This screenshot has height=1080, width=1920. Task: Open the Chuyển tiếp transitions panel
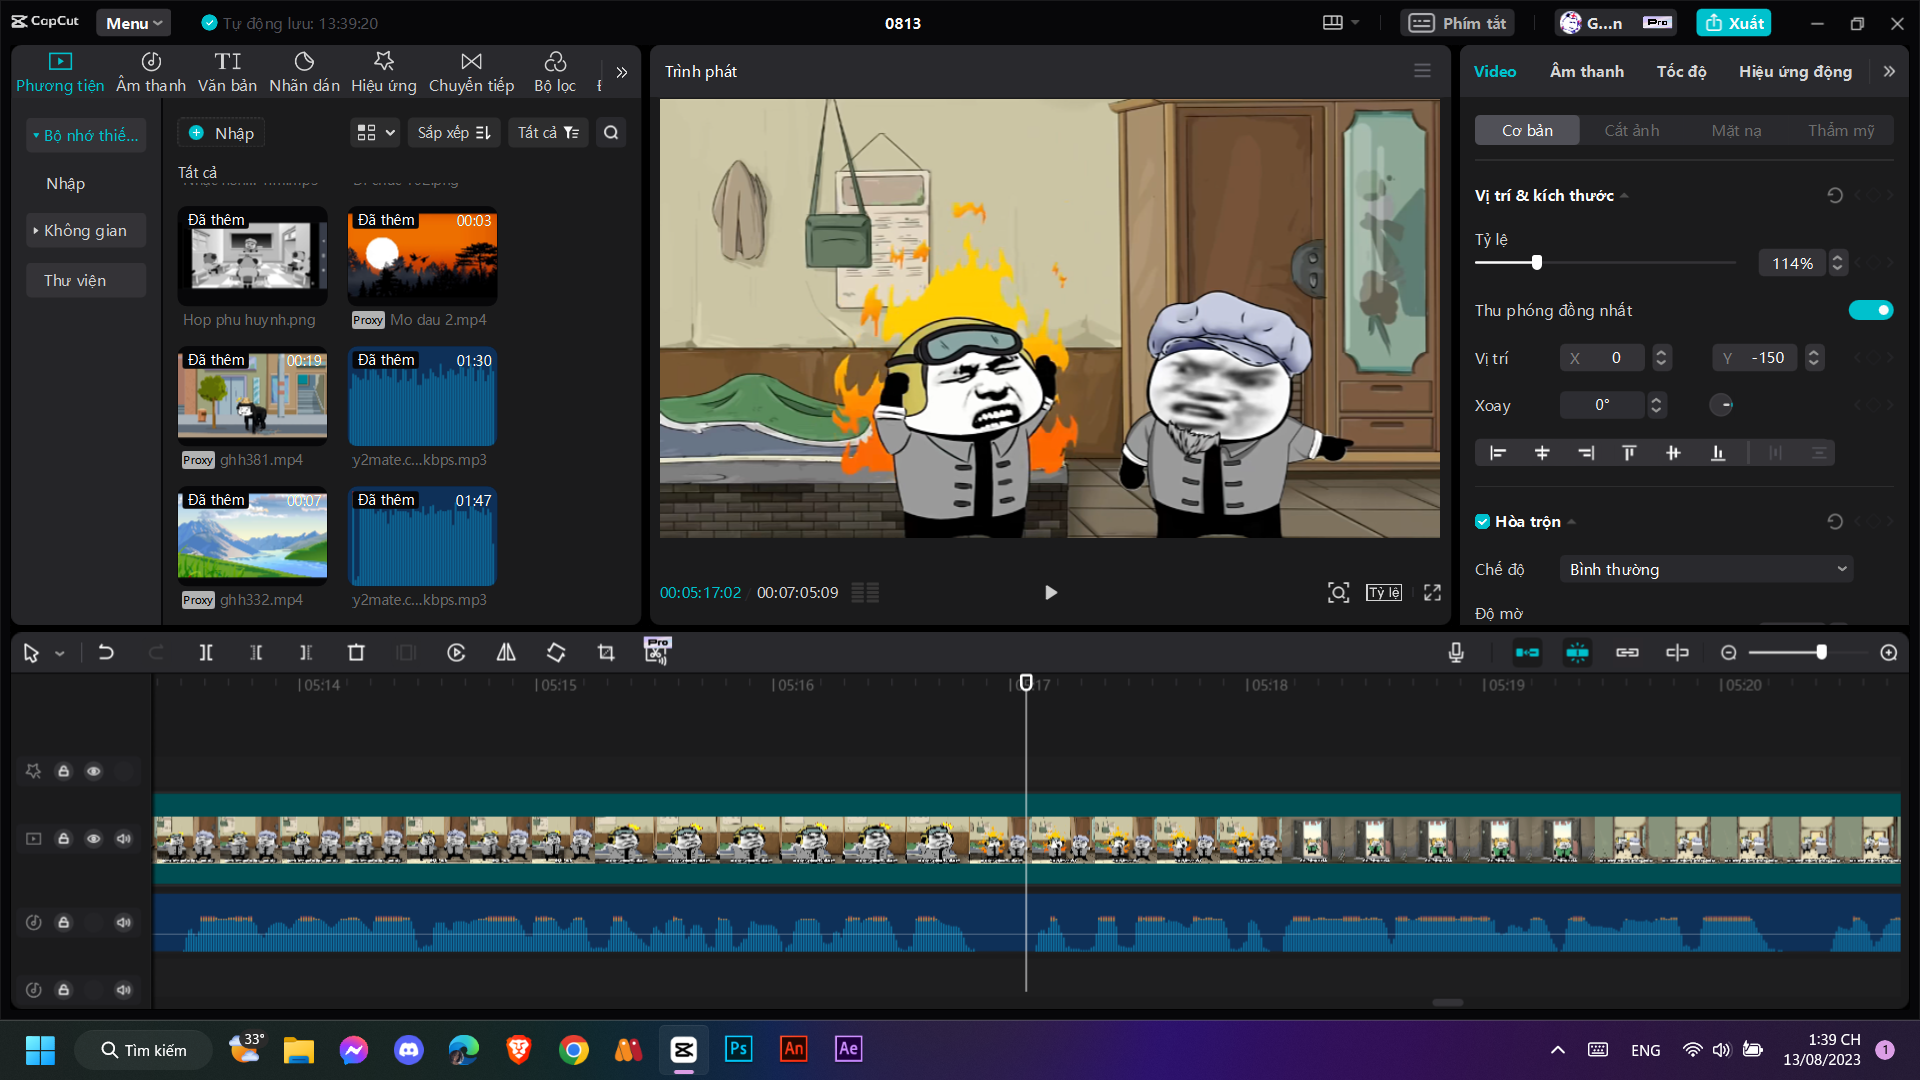pyautogui.click(x=471, y=72)
